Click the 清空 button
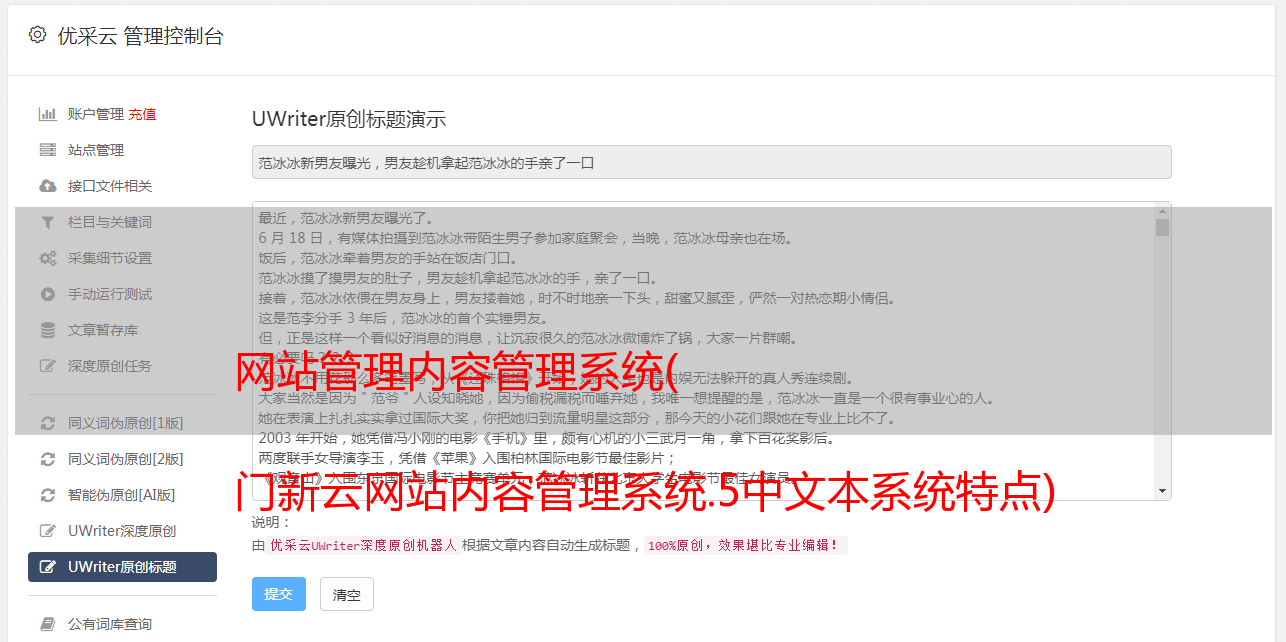The height and width of the screenshot is (642, 1286). pyautogui.click(x=347, y=594)
